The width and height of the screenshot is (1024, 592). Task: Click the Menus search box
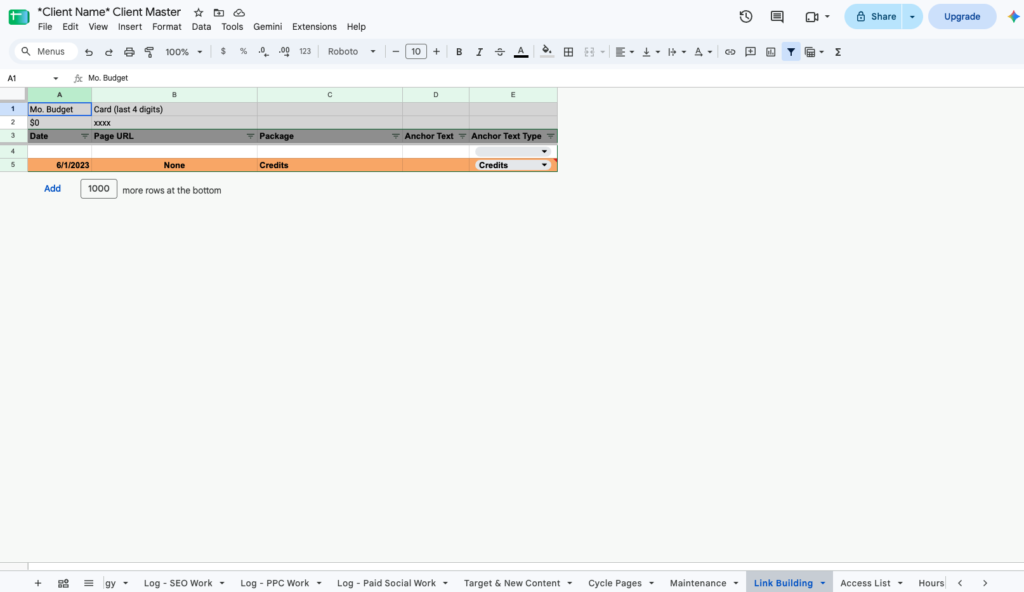44,52
